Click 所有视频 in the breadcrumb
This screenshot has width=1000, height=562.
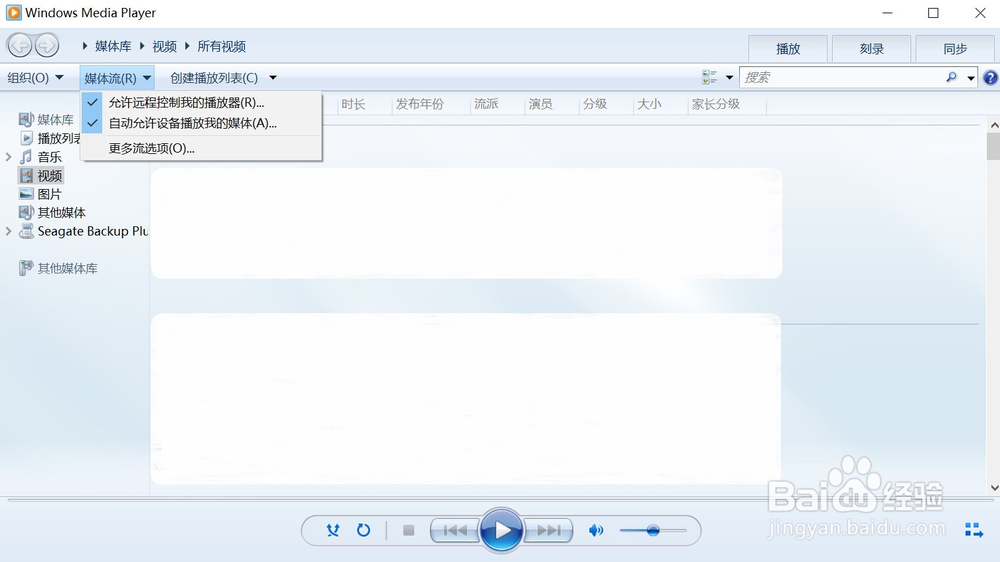(x=221, y=46)
